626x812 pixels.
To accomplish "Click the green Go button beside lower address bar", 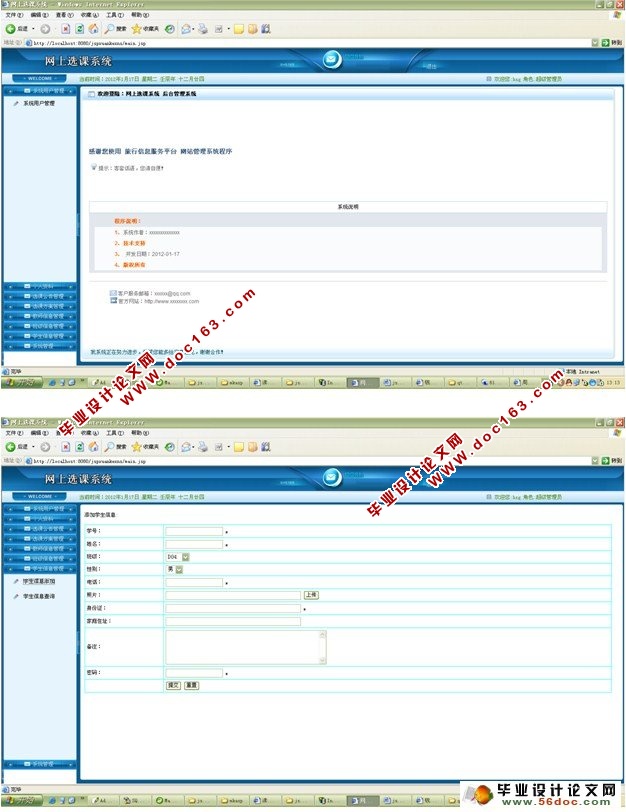I will [605, 460].
